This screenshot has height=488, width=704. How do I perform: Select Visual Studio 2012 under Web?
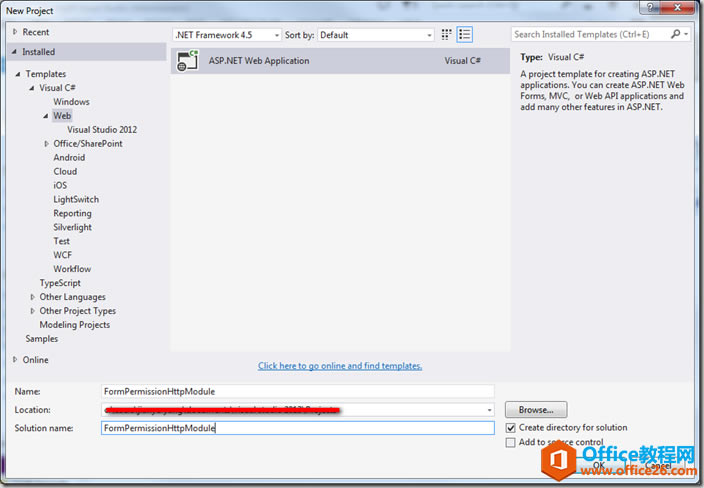point(102,130)
